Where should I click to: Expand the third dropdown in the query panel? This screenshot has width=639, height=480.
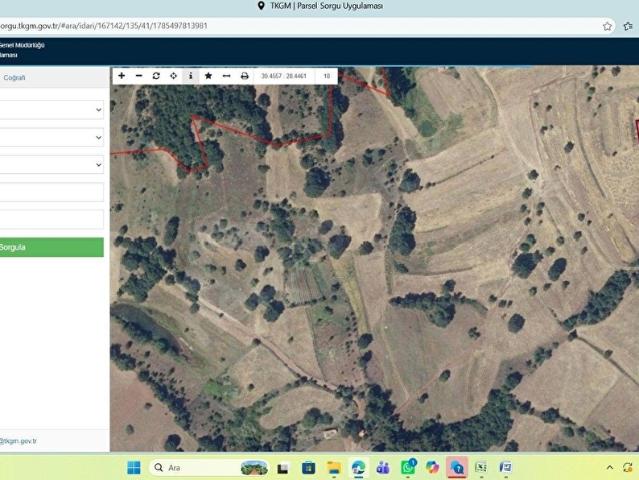[51, 165]
